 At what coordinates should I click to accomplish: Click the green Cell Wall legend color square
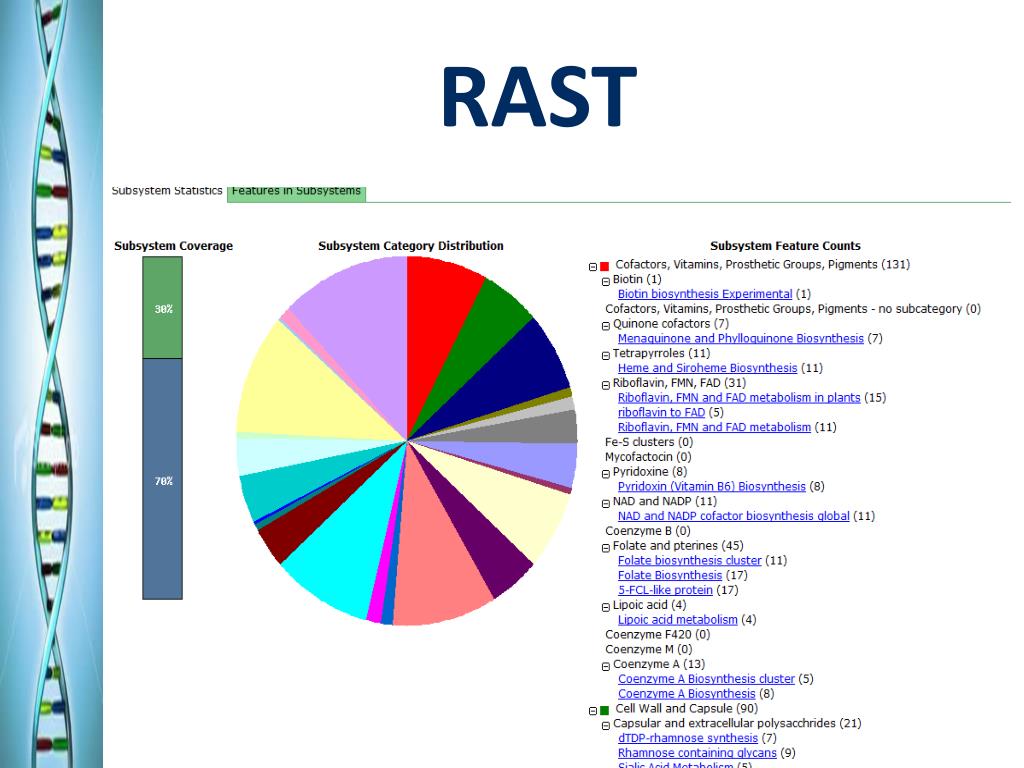[x=604, y=711]
